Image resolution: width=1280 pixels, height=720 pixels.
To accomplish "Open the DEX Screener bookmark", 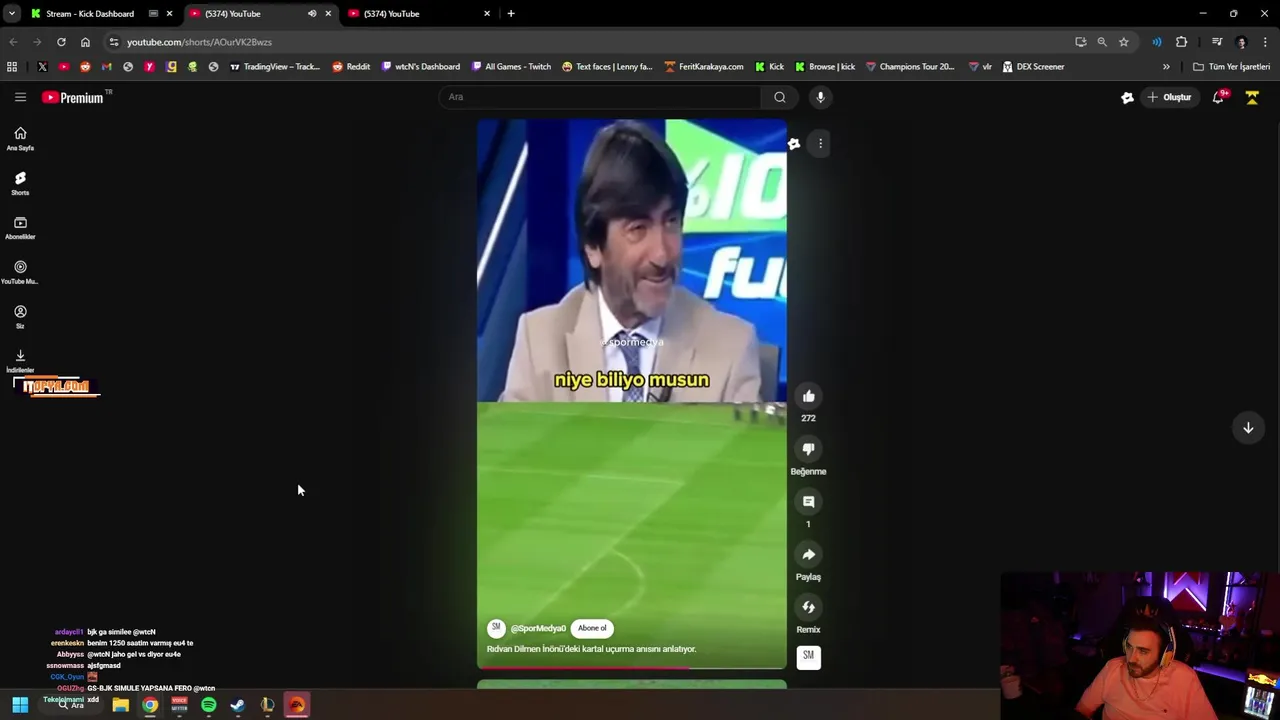I will coord(1033,67).
